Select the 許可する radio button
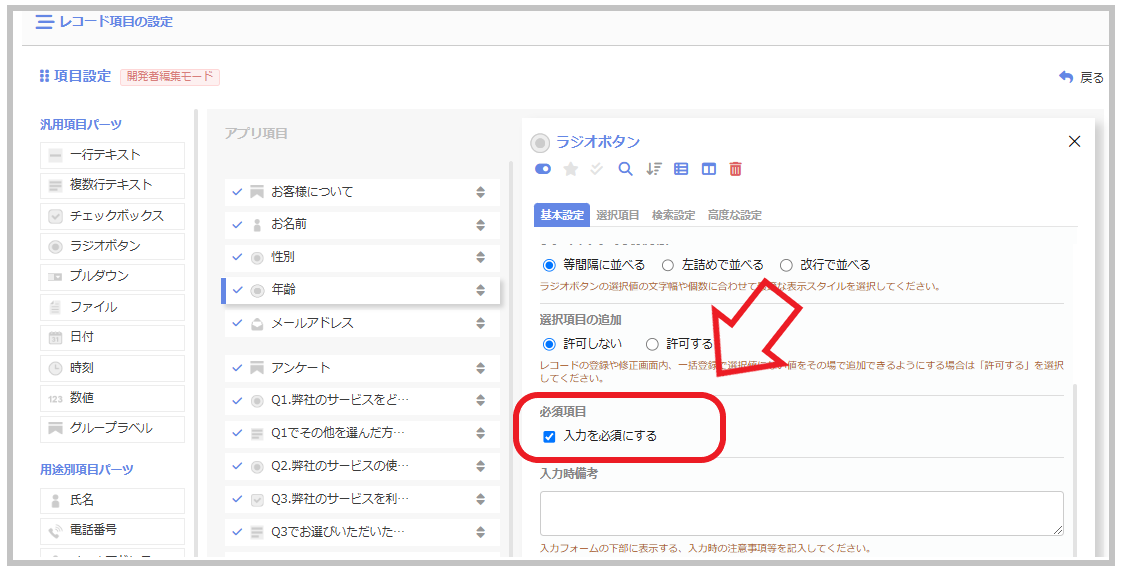The height and width of the screenshot is (570, 1121). point(652,344)
